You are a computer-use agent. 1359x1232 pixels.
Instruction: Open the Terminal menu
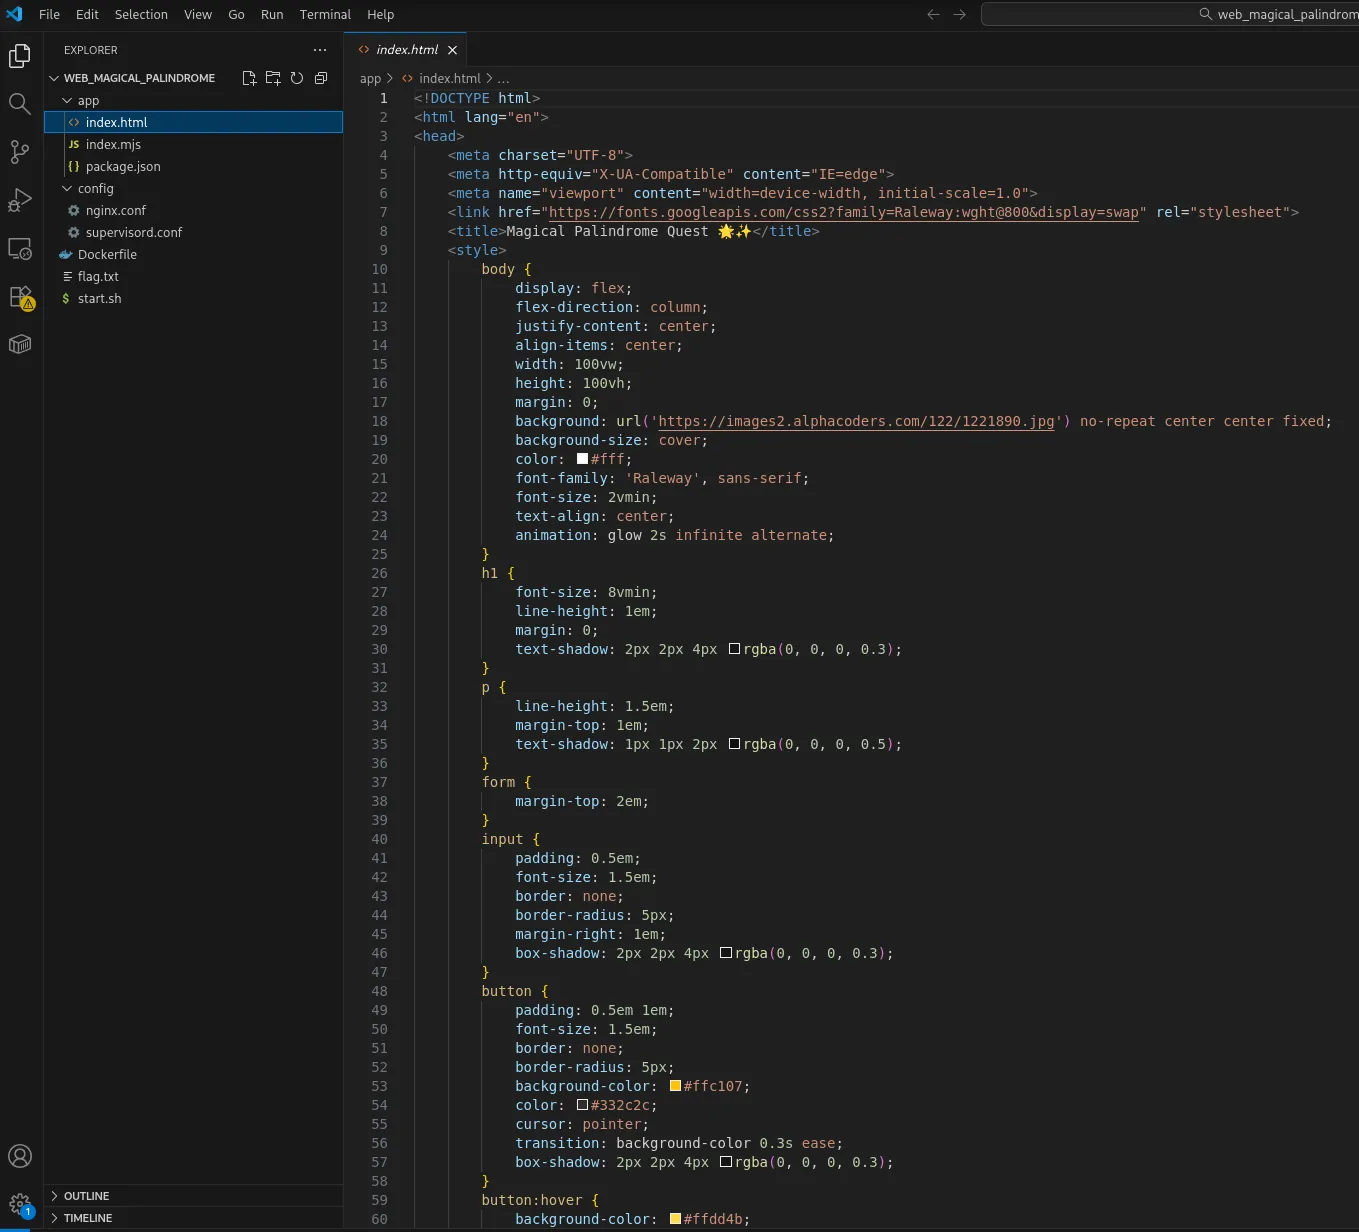click(325, 15)
